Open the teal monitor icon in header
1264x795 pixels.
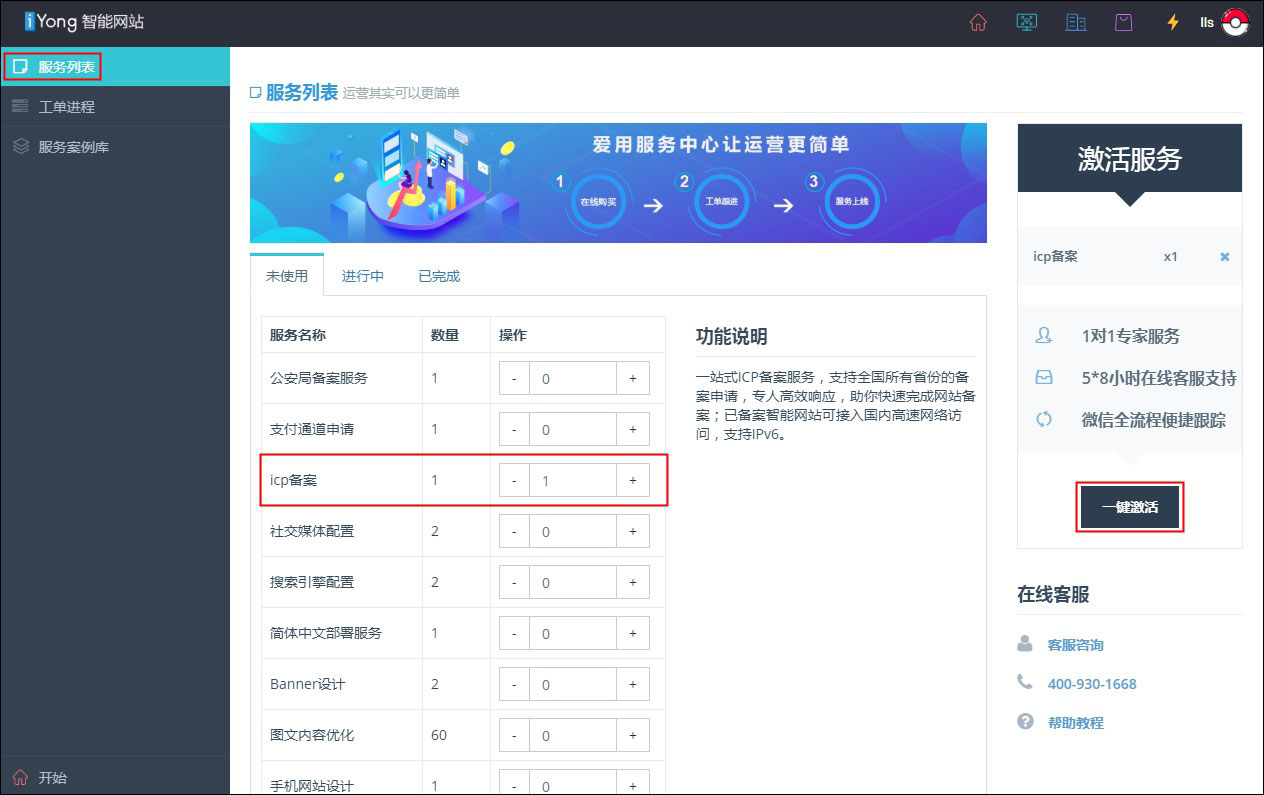tap(1027, 22)
